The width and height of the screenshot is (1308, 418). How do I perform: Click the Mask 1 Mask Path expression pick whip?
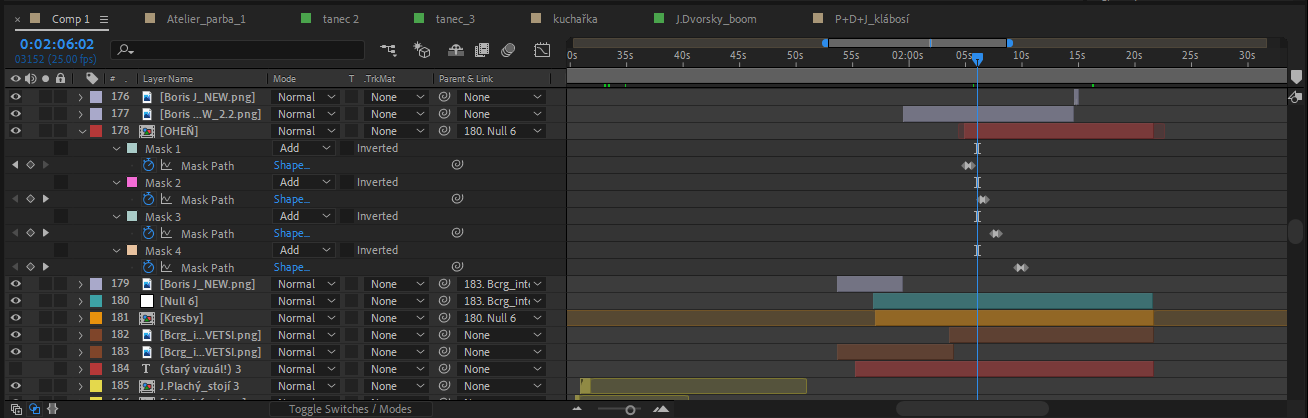tap(457, 165)
